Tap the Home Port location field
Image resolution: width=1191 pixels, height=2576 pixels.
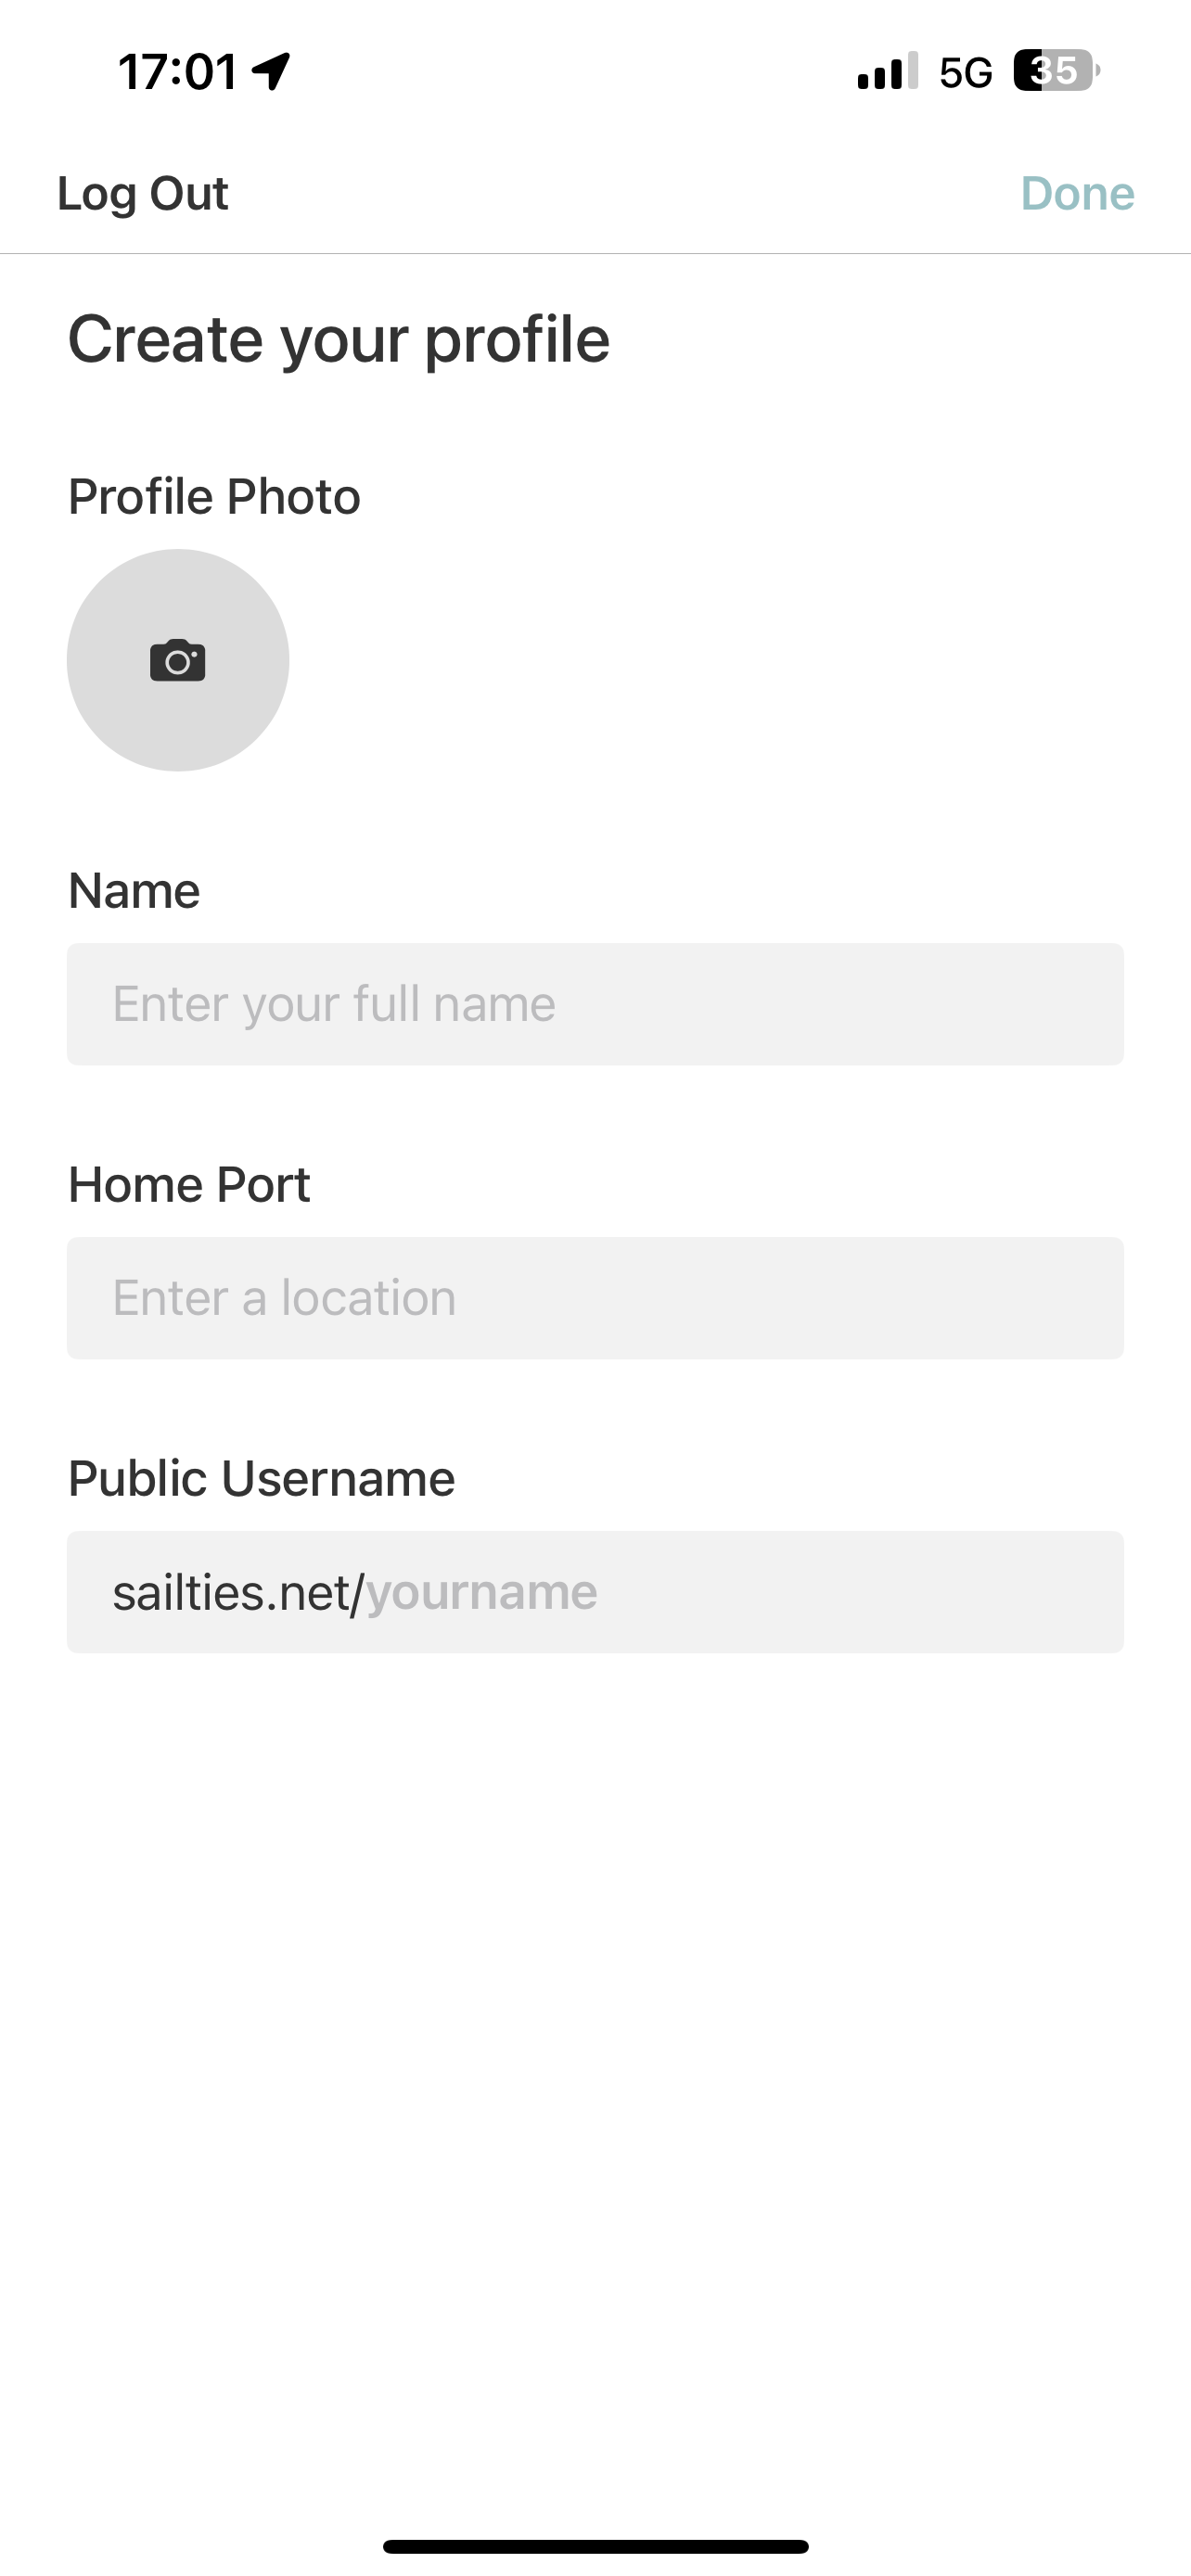pos(595,1298)
